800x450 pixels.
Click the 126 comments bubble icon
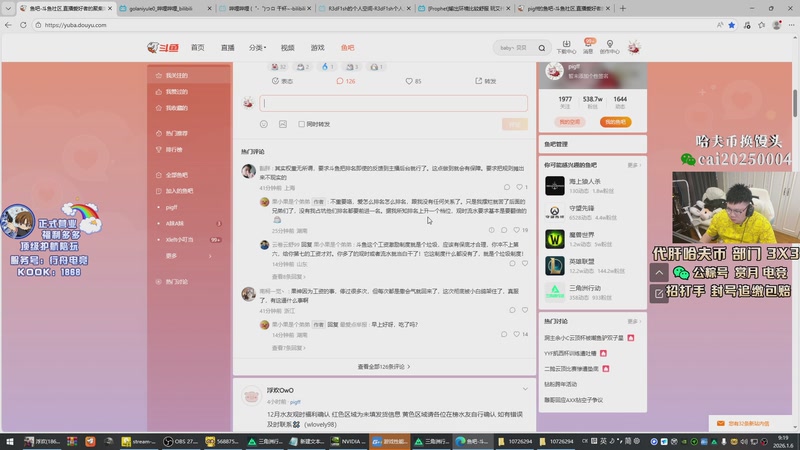click(340, 81)
